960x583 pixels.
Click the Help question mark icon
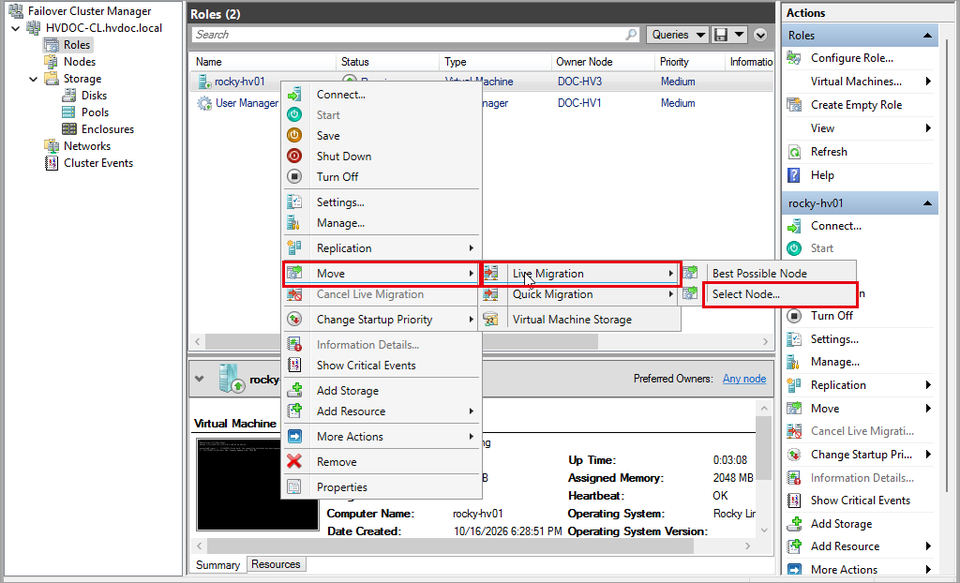click(794, 175)
